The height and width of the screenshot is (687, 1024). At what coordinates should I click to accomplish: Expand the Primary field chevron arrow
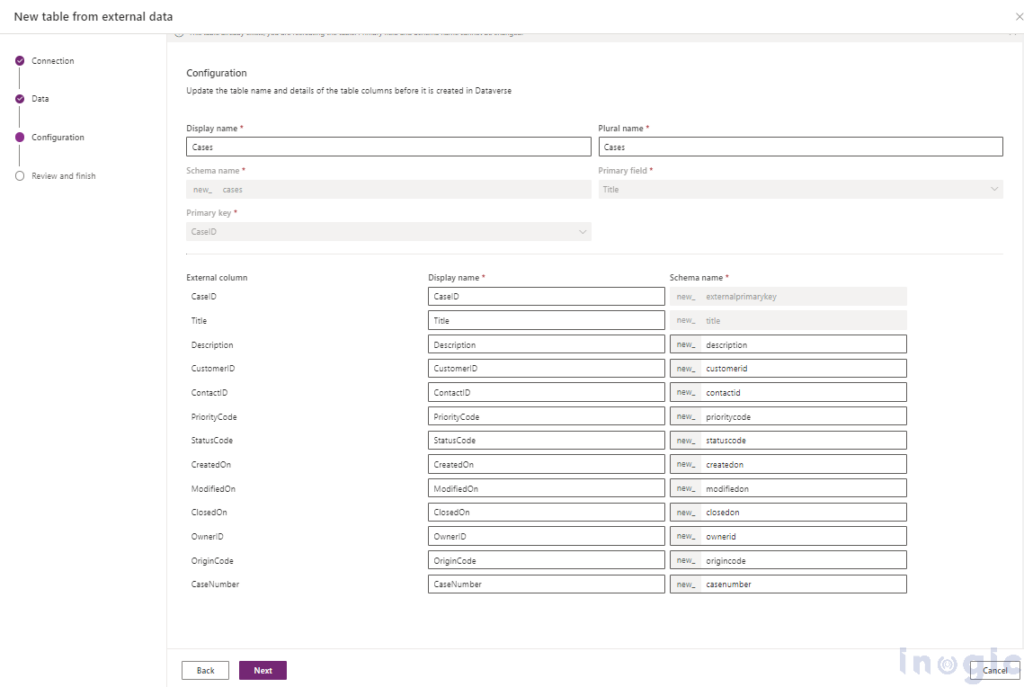[994, 188]
